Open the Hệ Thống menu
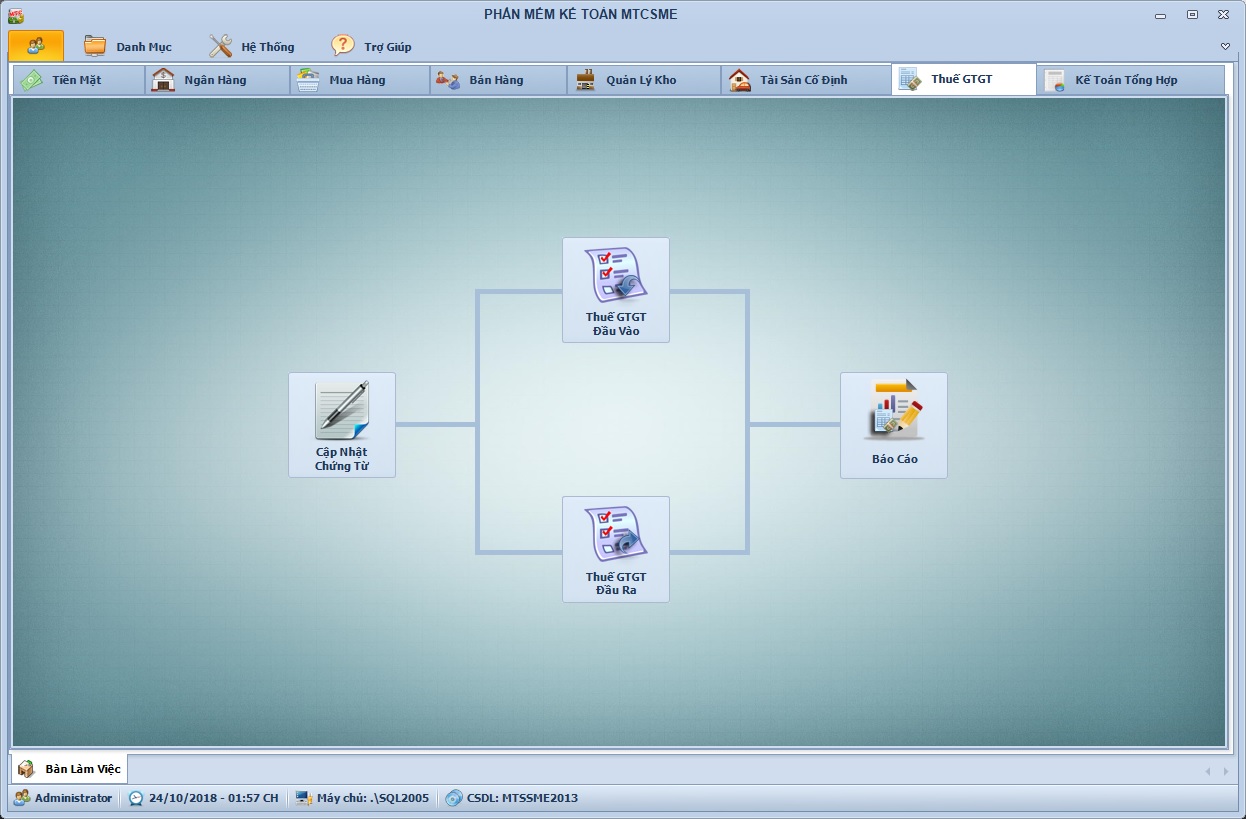Viewport: 1246px width, 819px height. [267, 47]
